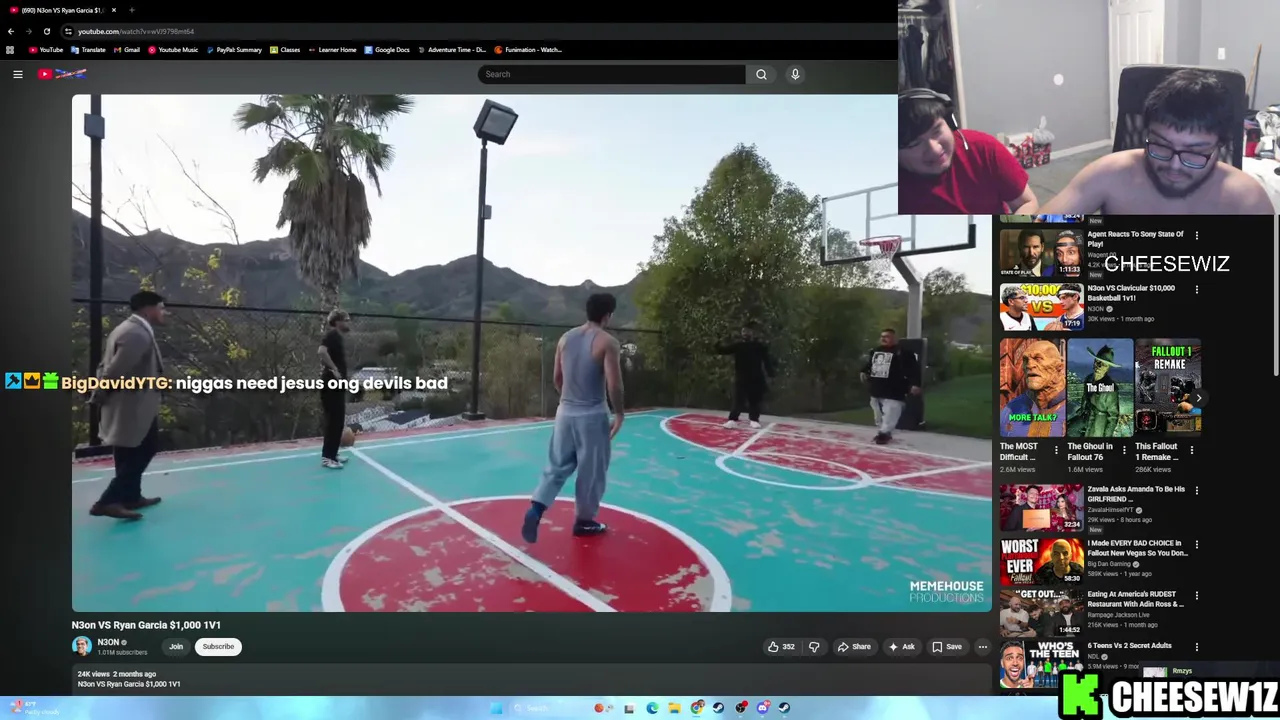Close the N3on VS Ryan Garcia tab
The width and height of the screenshot is (1280, 720).
113,10
